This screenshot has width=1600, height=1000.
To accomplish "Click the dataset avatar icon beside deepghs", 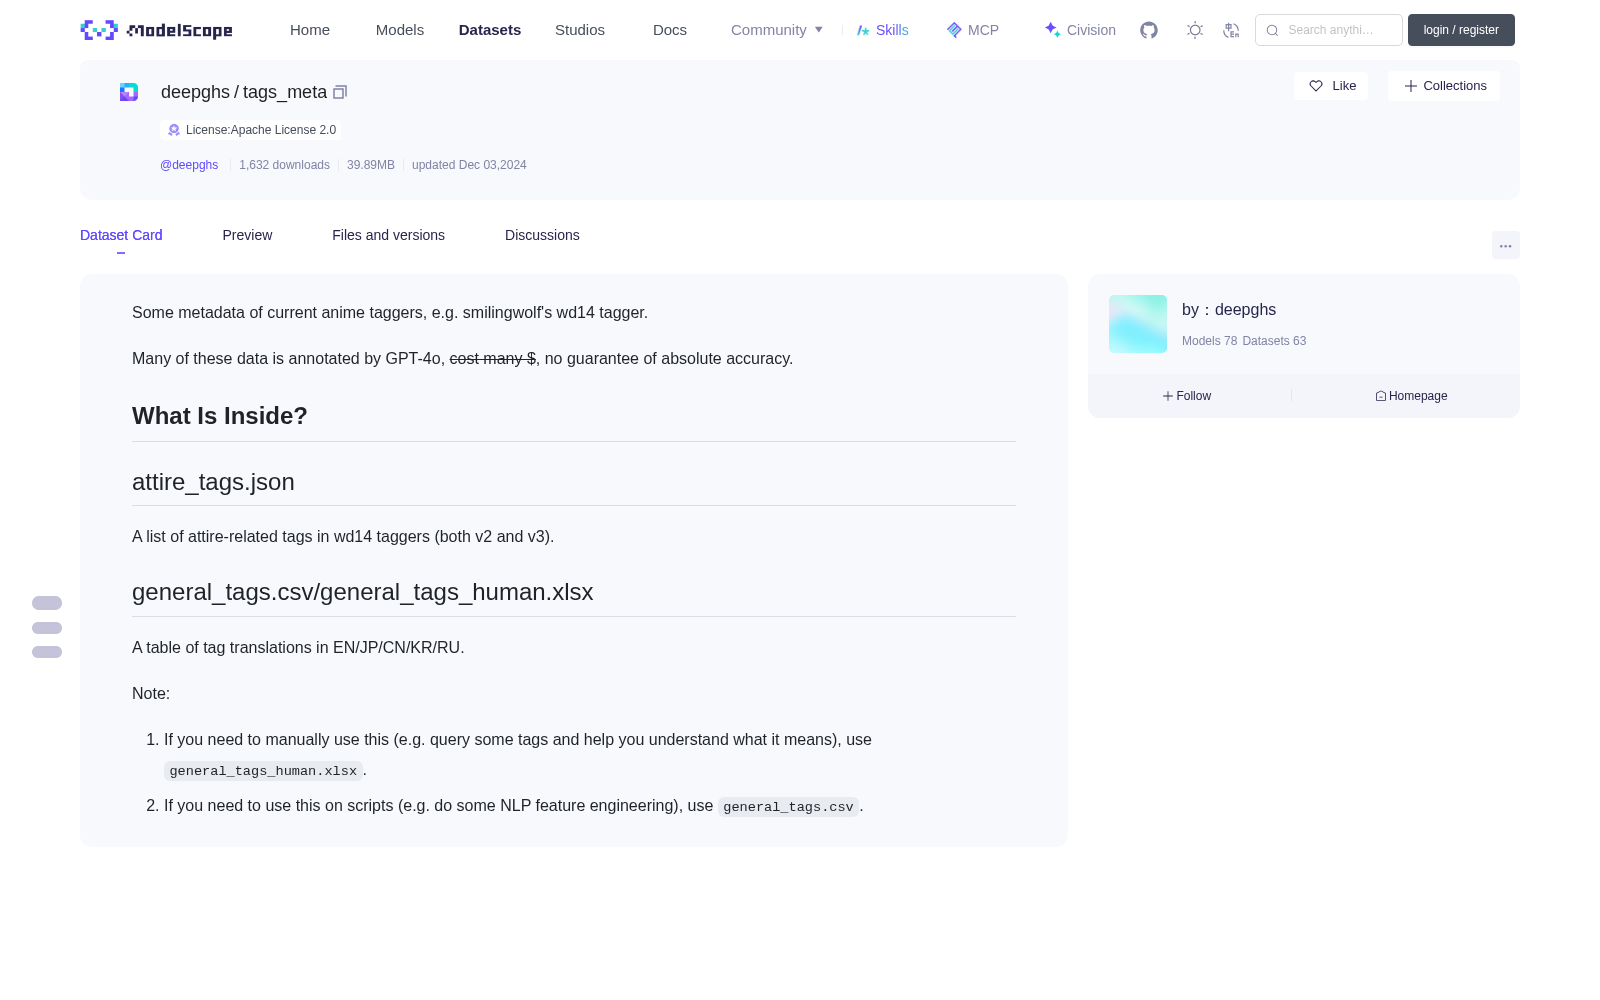I will [x=129, y=92].
